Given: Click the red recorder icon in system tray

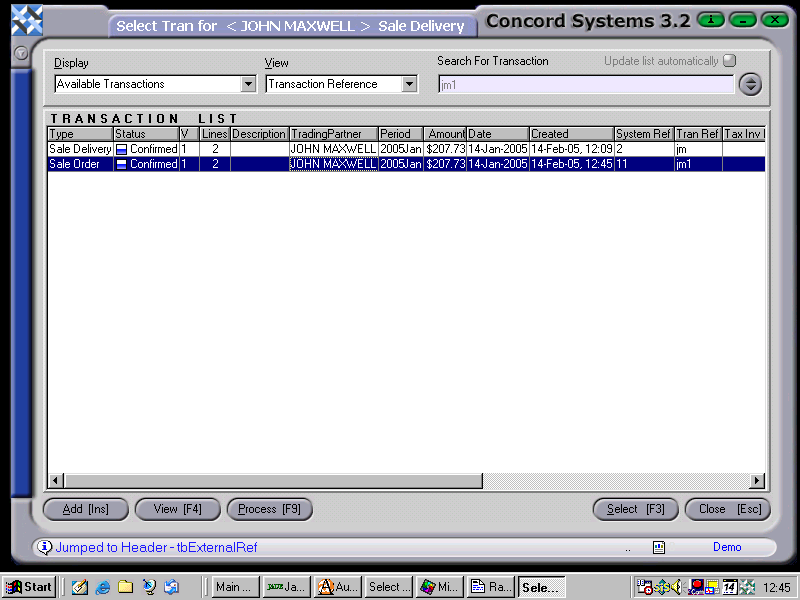Looking at the screenshot, I should click(698, 587).
